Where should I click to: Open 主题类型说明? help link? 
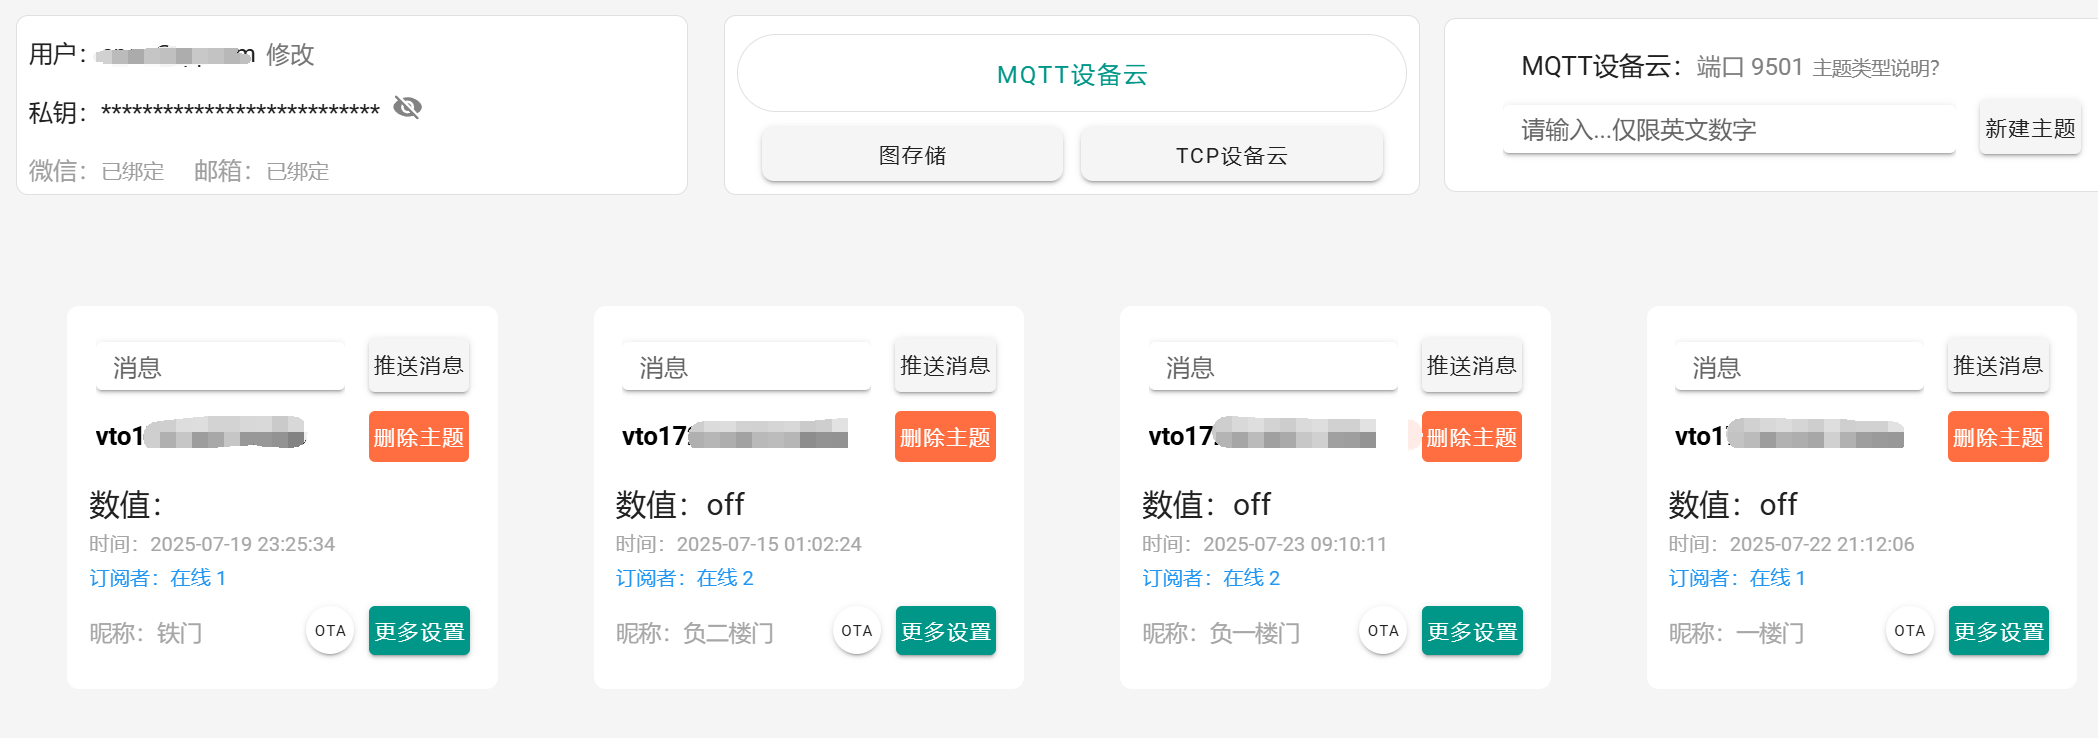1875,68
